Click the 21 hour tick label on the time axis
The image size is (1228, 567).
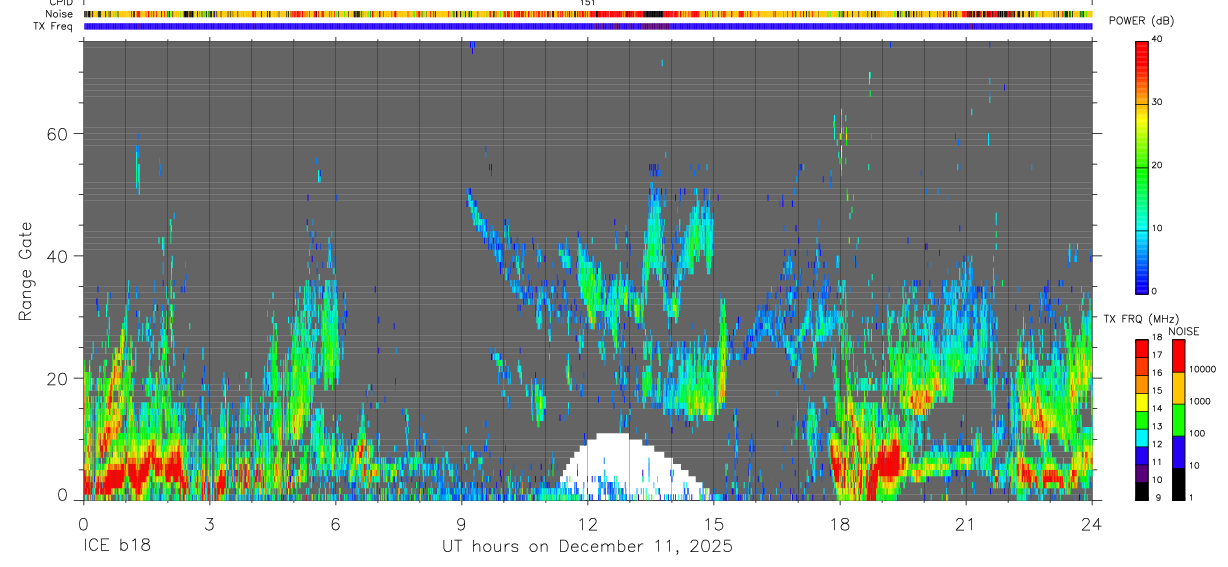966,524
